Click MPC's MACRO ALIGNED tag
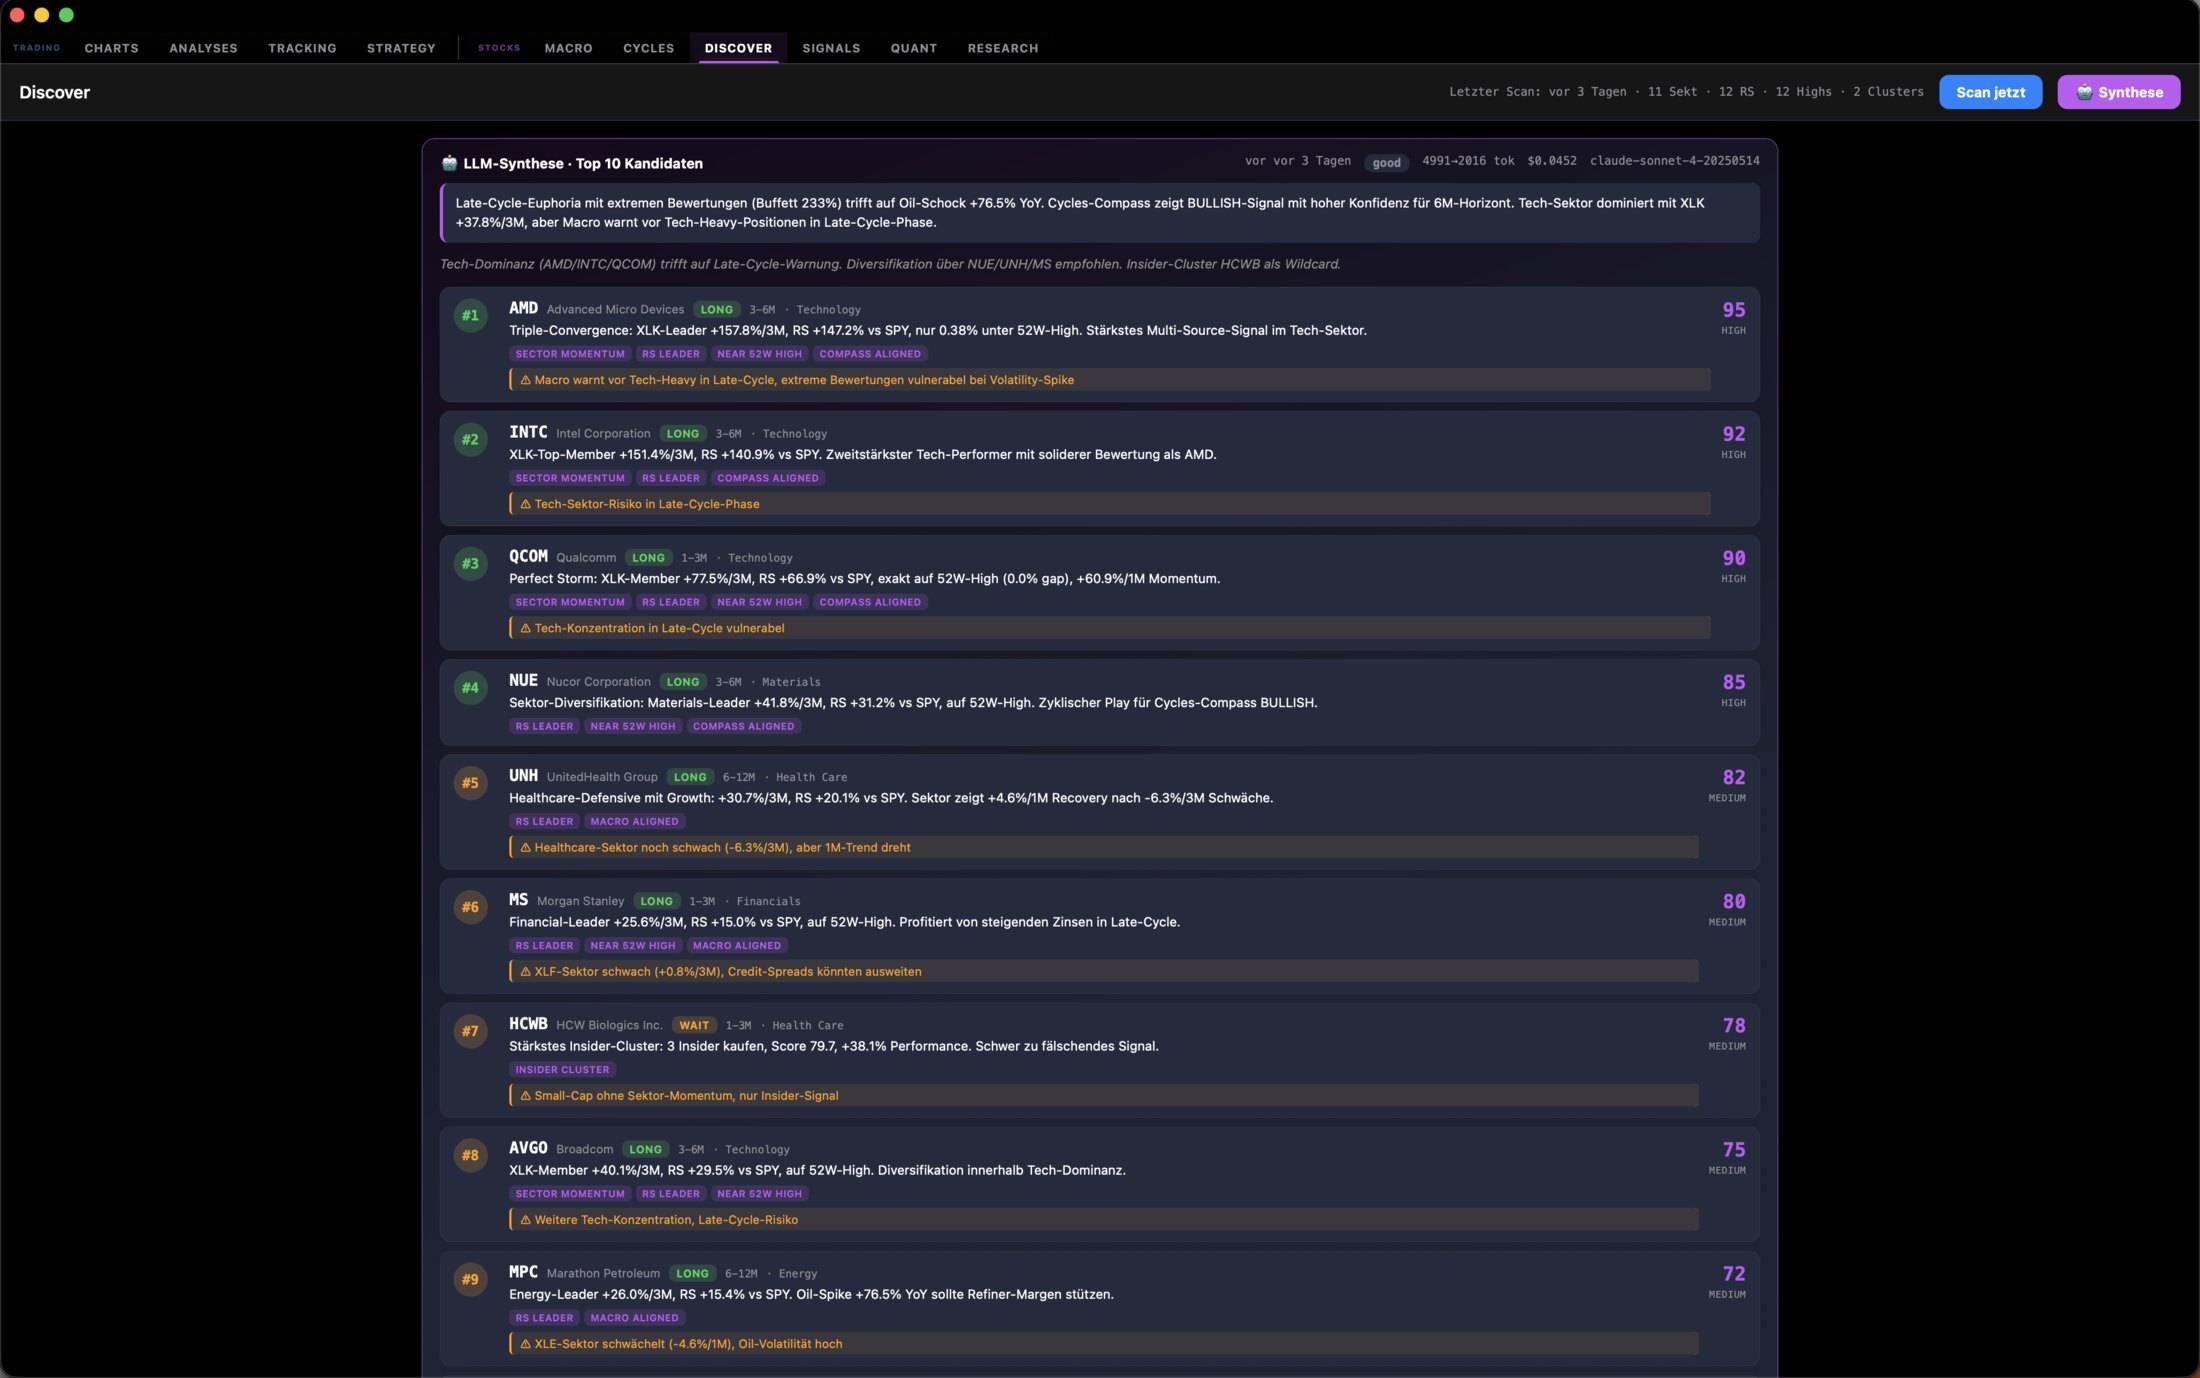This screenshot has width=2200, height=1378. (634, 1317)
